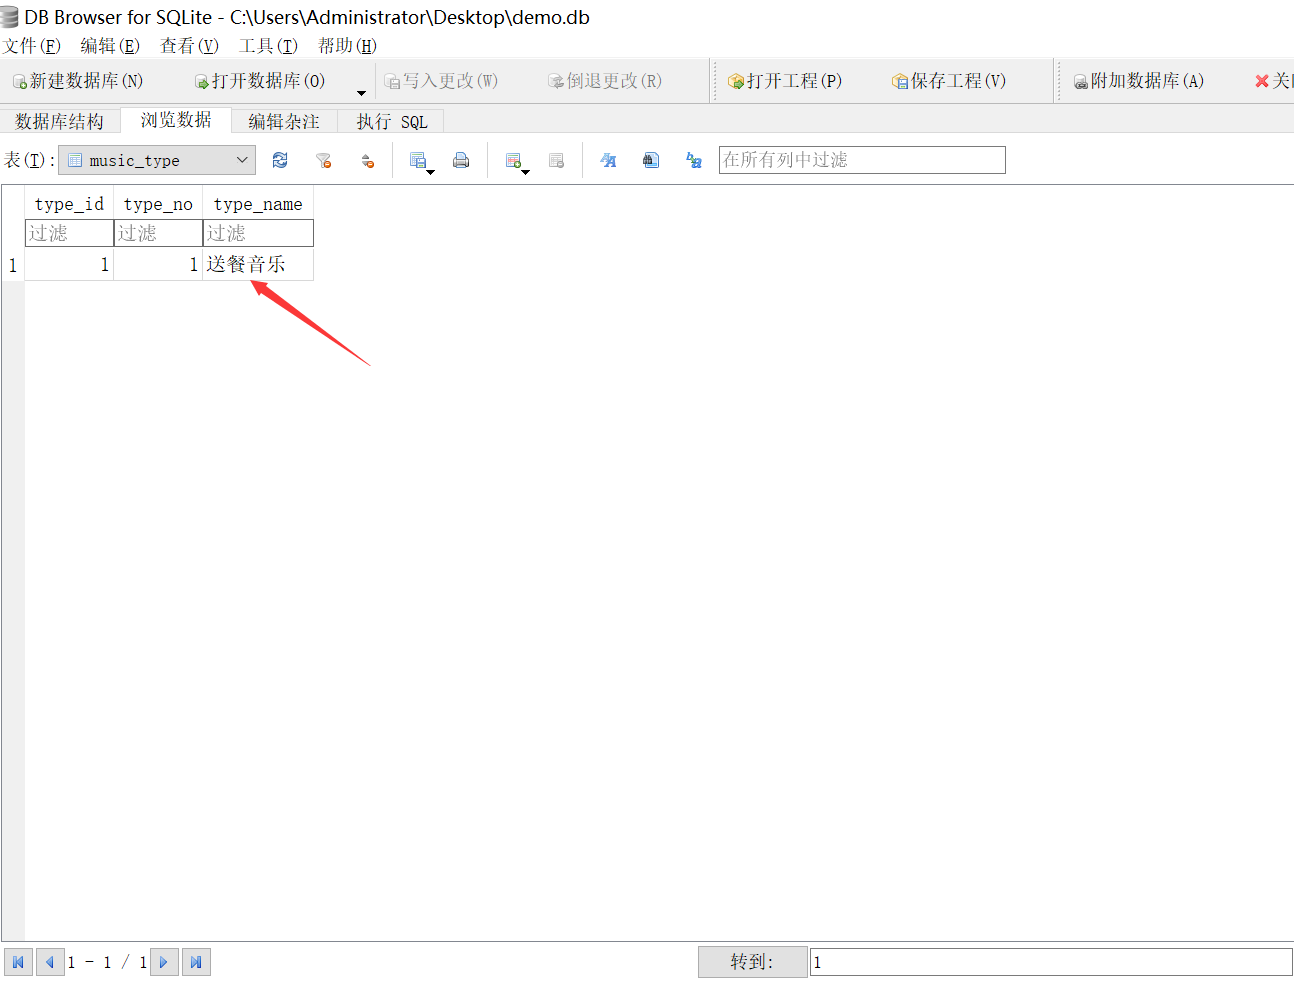Refresh the music_type table data
Screen dimensions: 1294x986
(279, 159)
